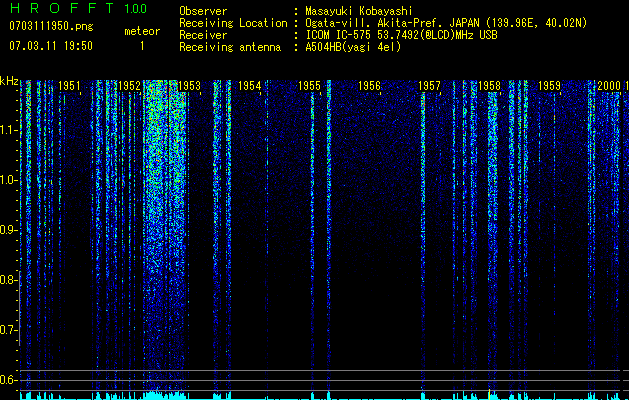Click the 2000 time marker
Viewport: 629px width, 400px height.
point(609,85)
